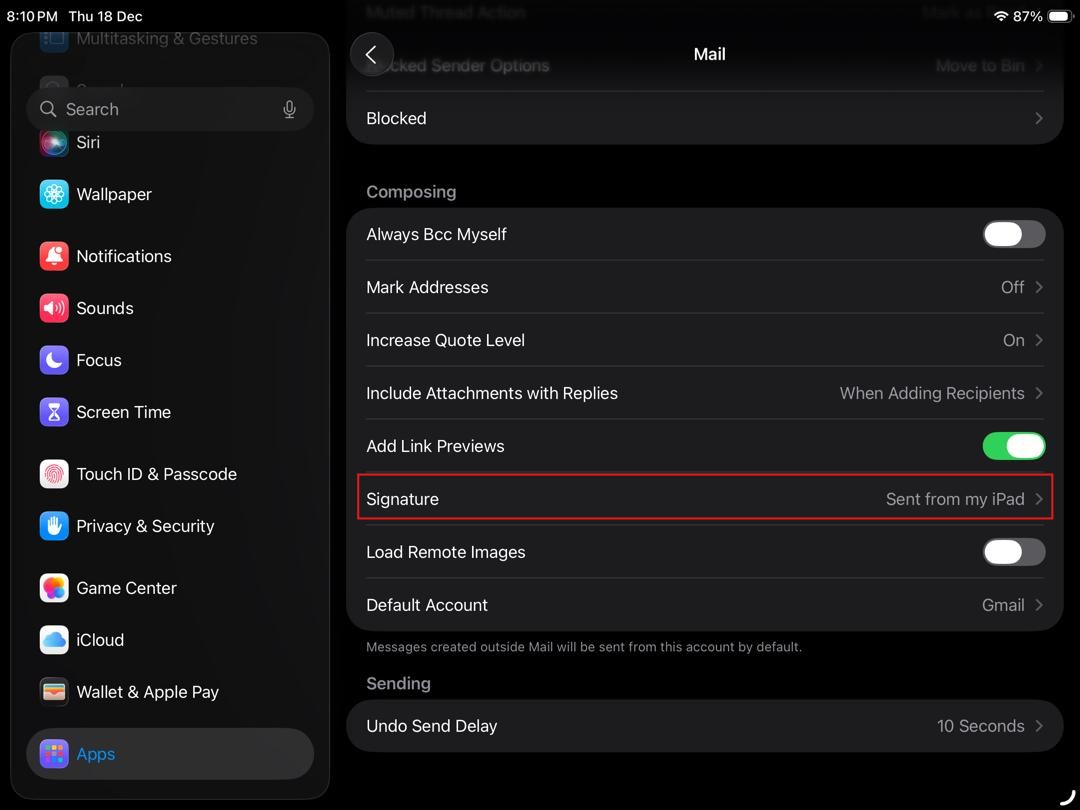Turn on Load Remote Images switch
This screenshot has width=1080, height=810.
1013,552
